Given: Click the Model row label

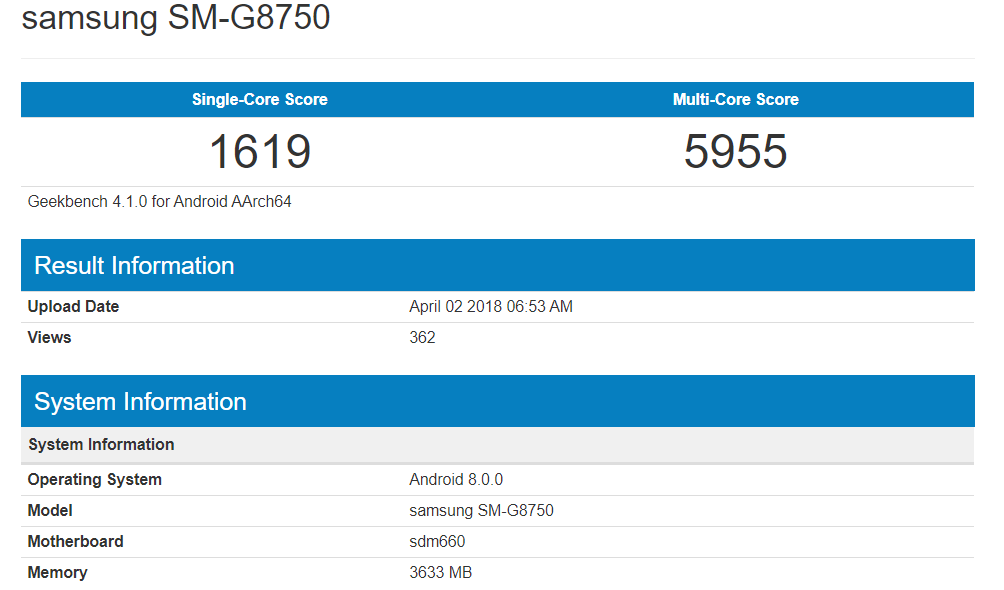Looking at the screenshot, I should click(x=49, y=510).
